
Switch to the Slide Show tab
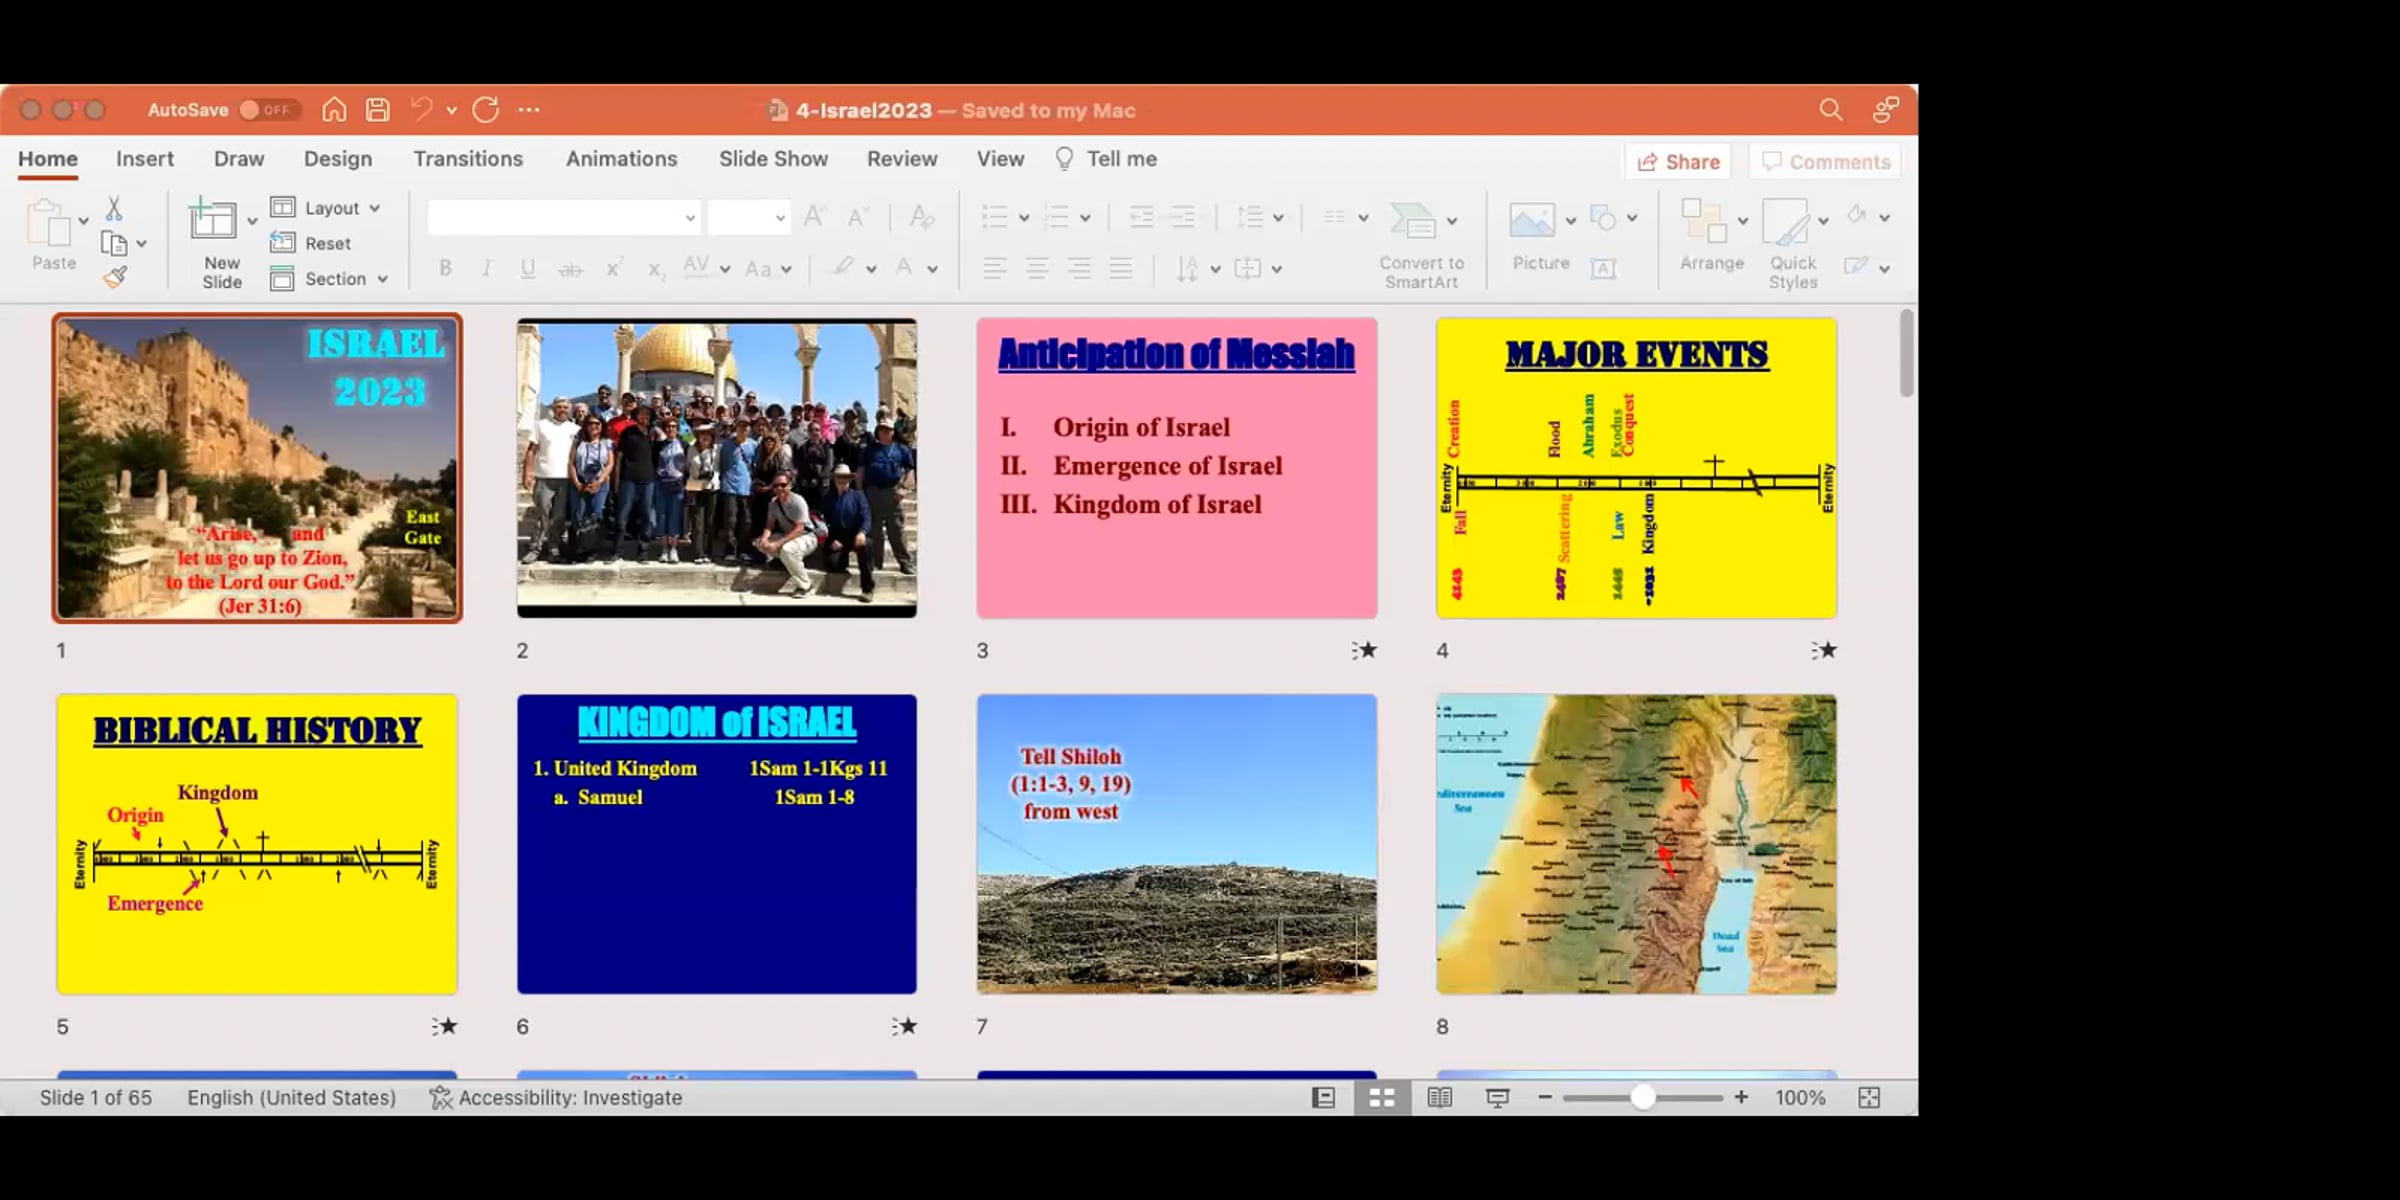pyautogui.click(x=772, y=159)
